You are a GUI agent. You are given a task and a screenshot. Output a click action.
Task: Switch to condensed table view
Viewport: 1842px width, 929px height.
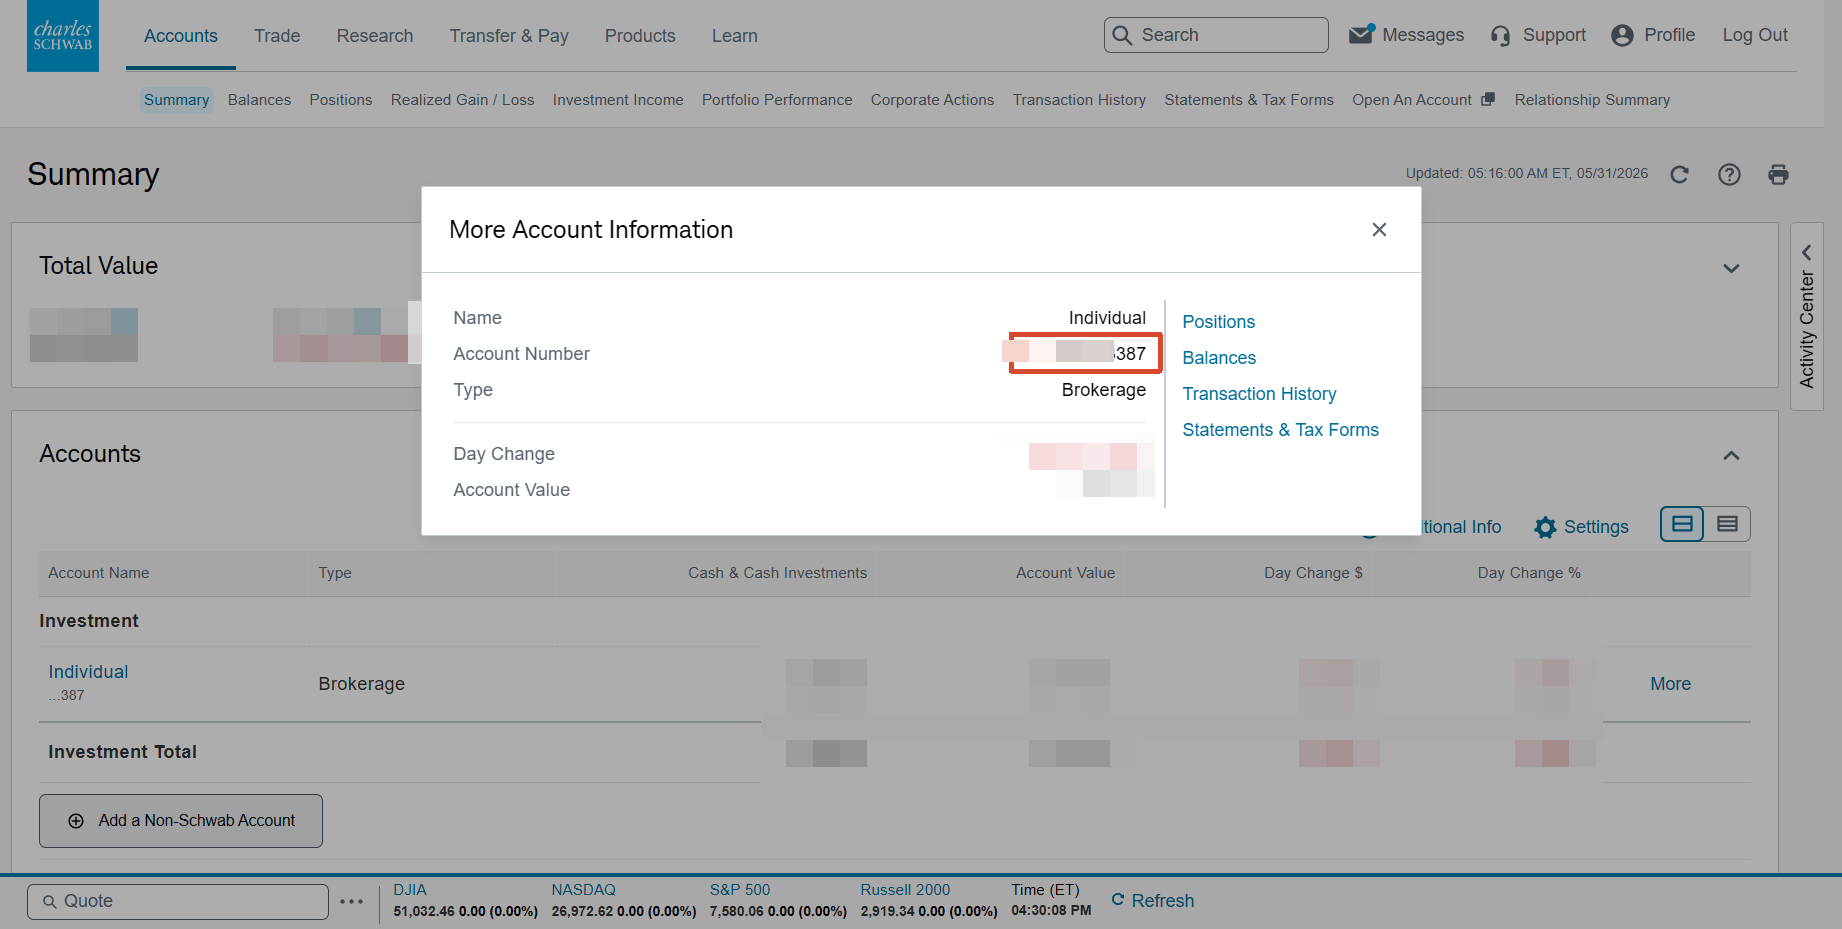tap(1727, 524)
